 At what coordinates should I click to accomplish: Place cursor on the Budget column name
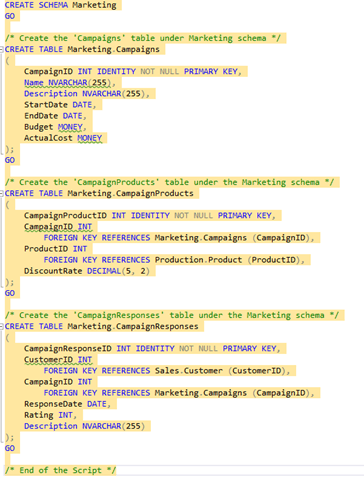(x=38, y=127)
